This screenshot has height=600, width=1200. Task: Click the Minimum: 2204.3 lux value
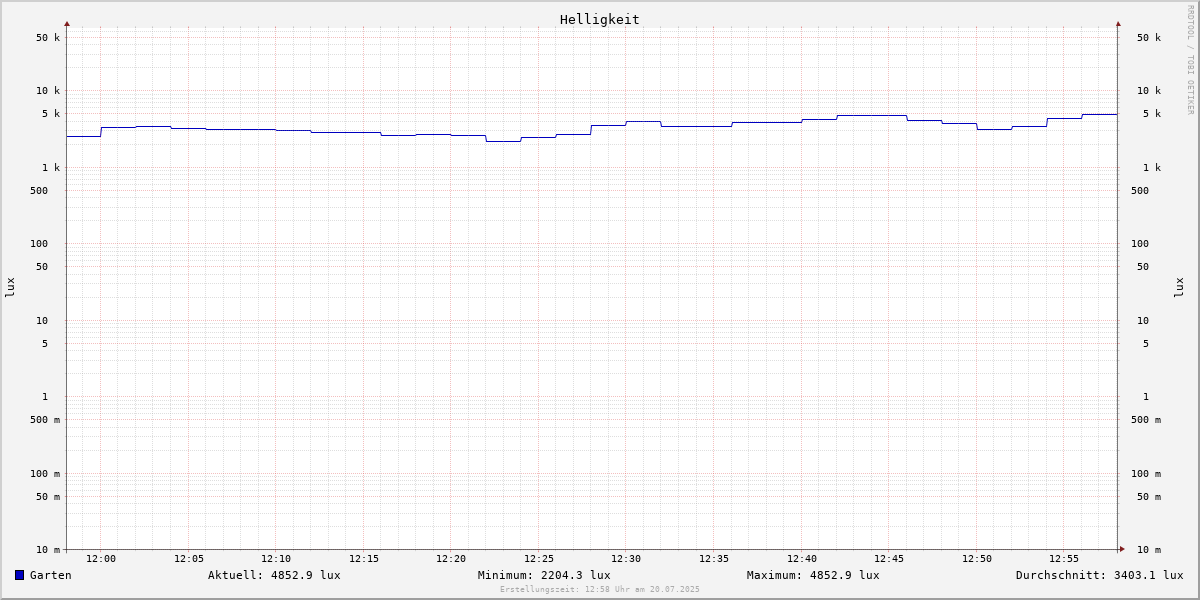(x=544, y=575)
